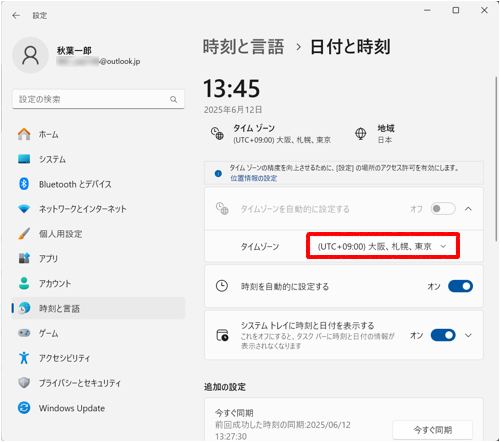
Task: Click the Windows Update sync icon
Action: point(24,408)
